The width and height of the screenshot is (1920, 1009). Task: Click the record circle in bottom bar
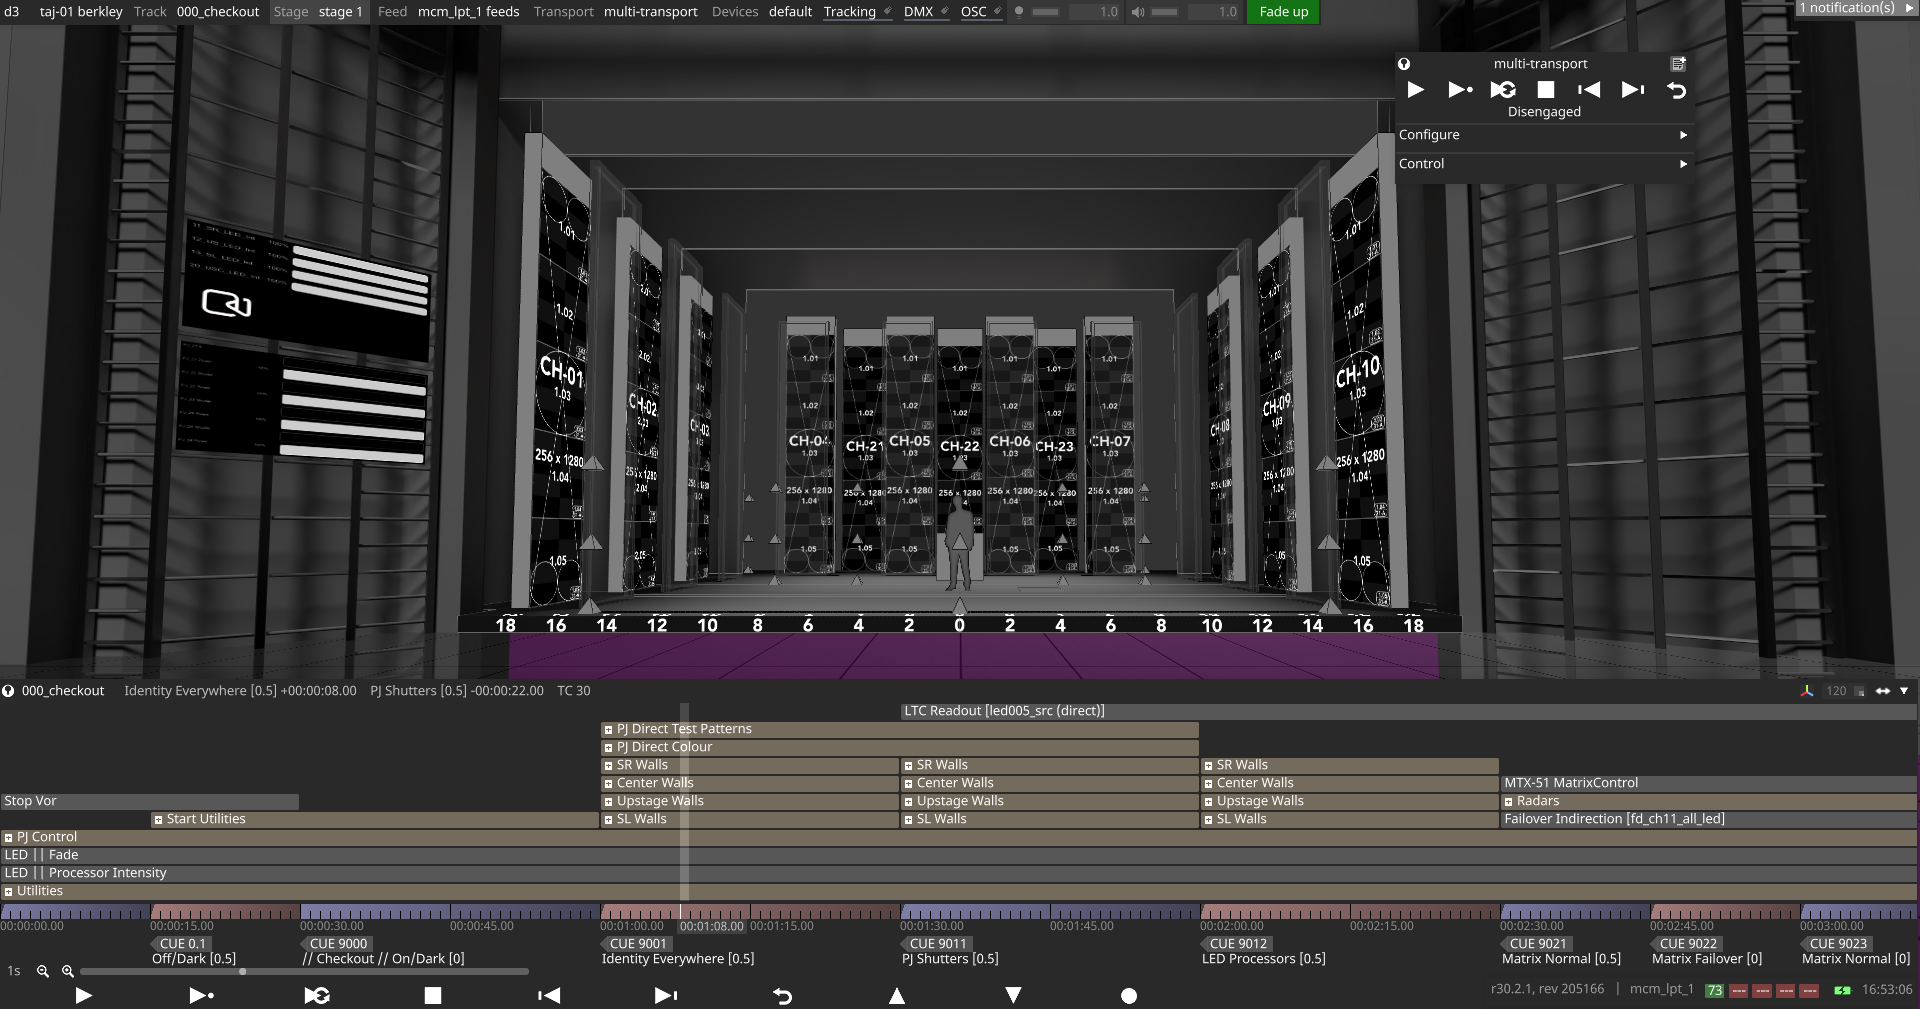[x=1129, y=995]
